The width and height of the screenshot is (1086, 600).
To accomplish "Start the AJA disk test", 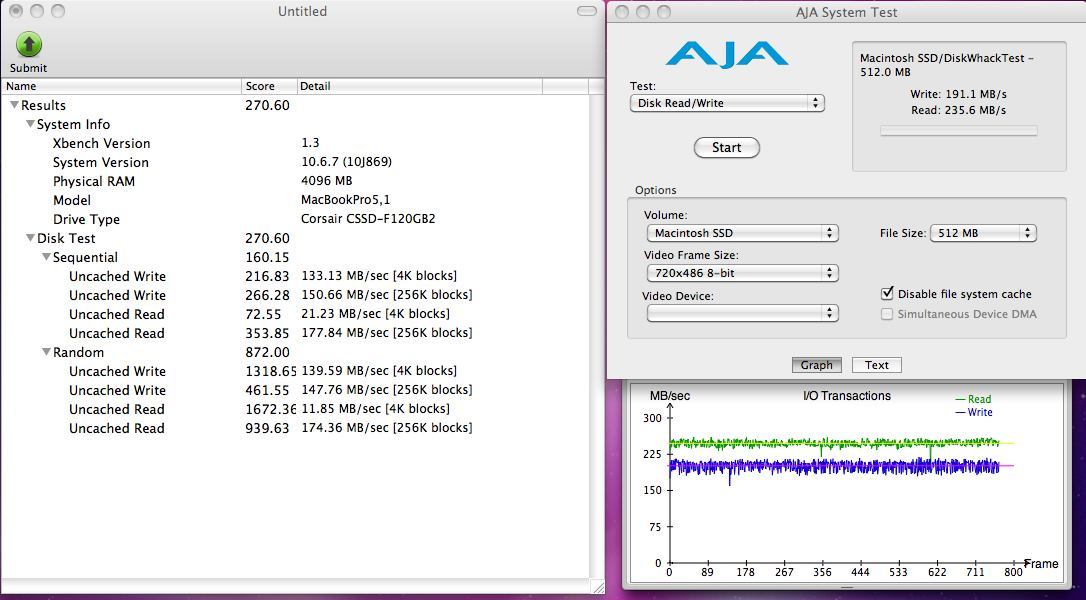I will point(727,148).
